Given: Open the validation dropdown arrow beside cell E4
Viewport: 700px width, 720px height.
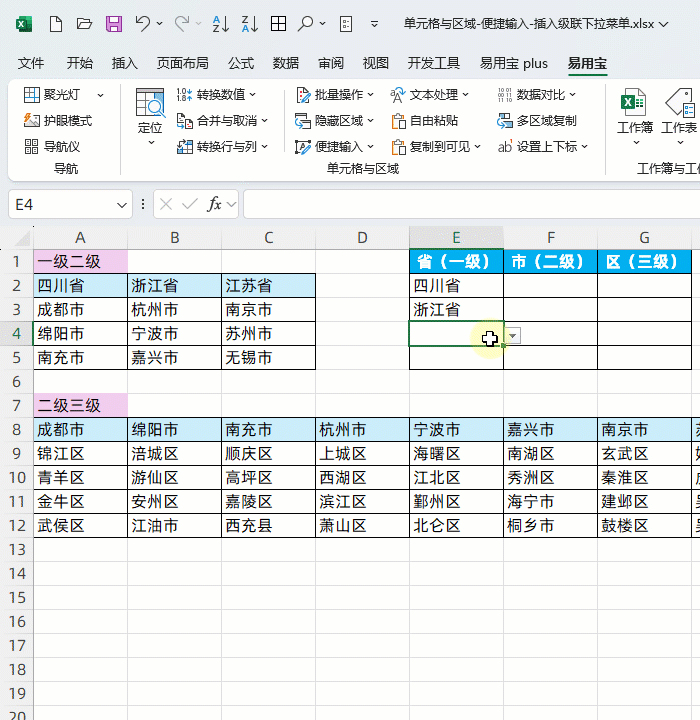Looking at the screenshot, I should click(x=513, y=336).
